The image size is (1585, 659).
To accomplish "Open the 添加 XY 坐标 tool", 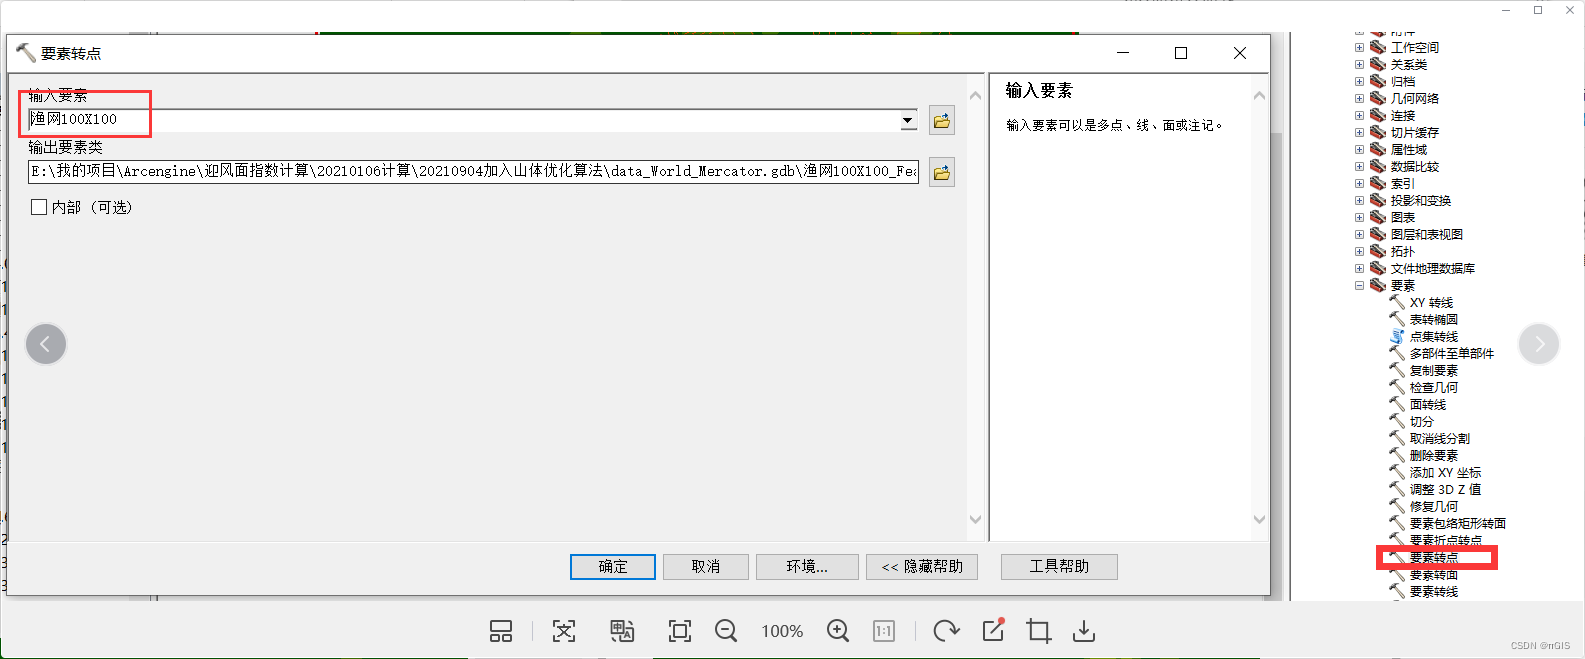I will 1445,473.
